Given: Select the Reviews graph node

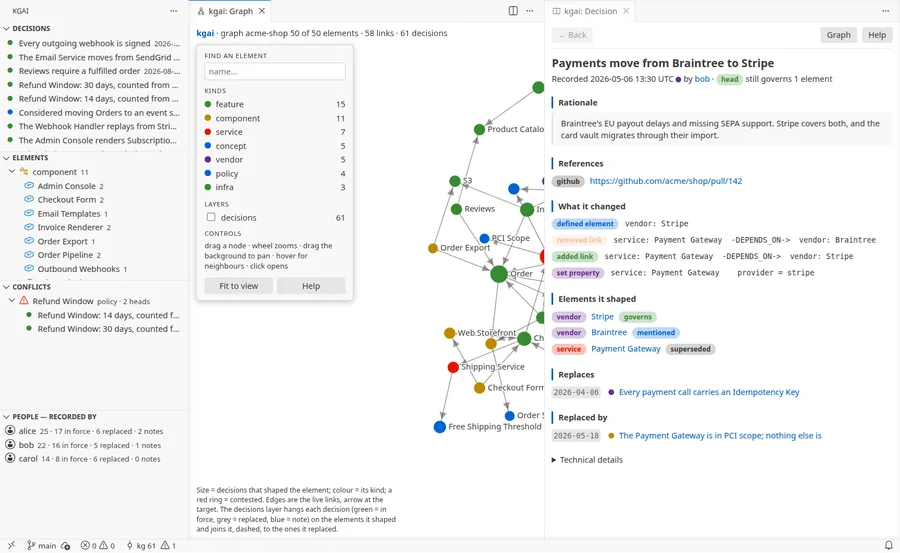Looking at the screenshot, I should pos(456,209).
